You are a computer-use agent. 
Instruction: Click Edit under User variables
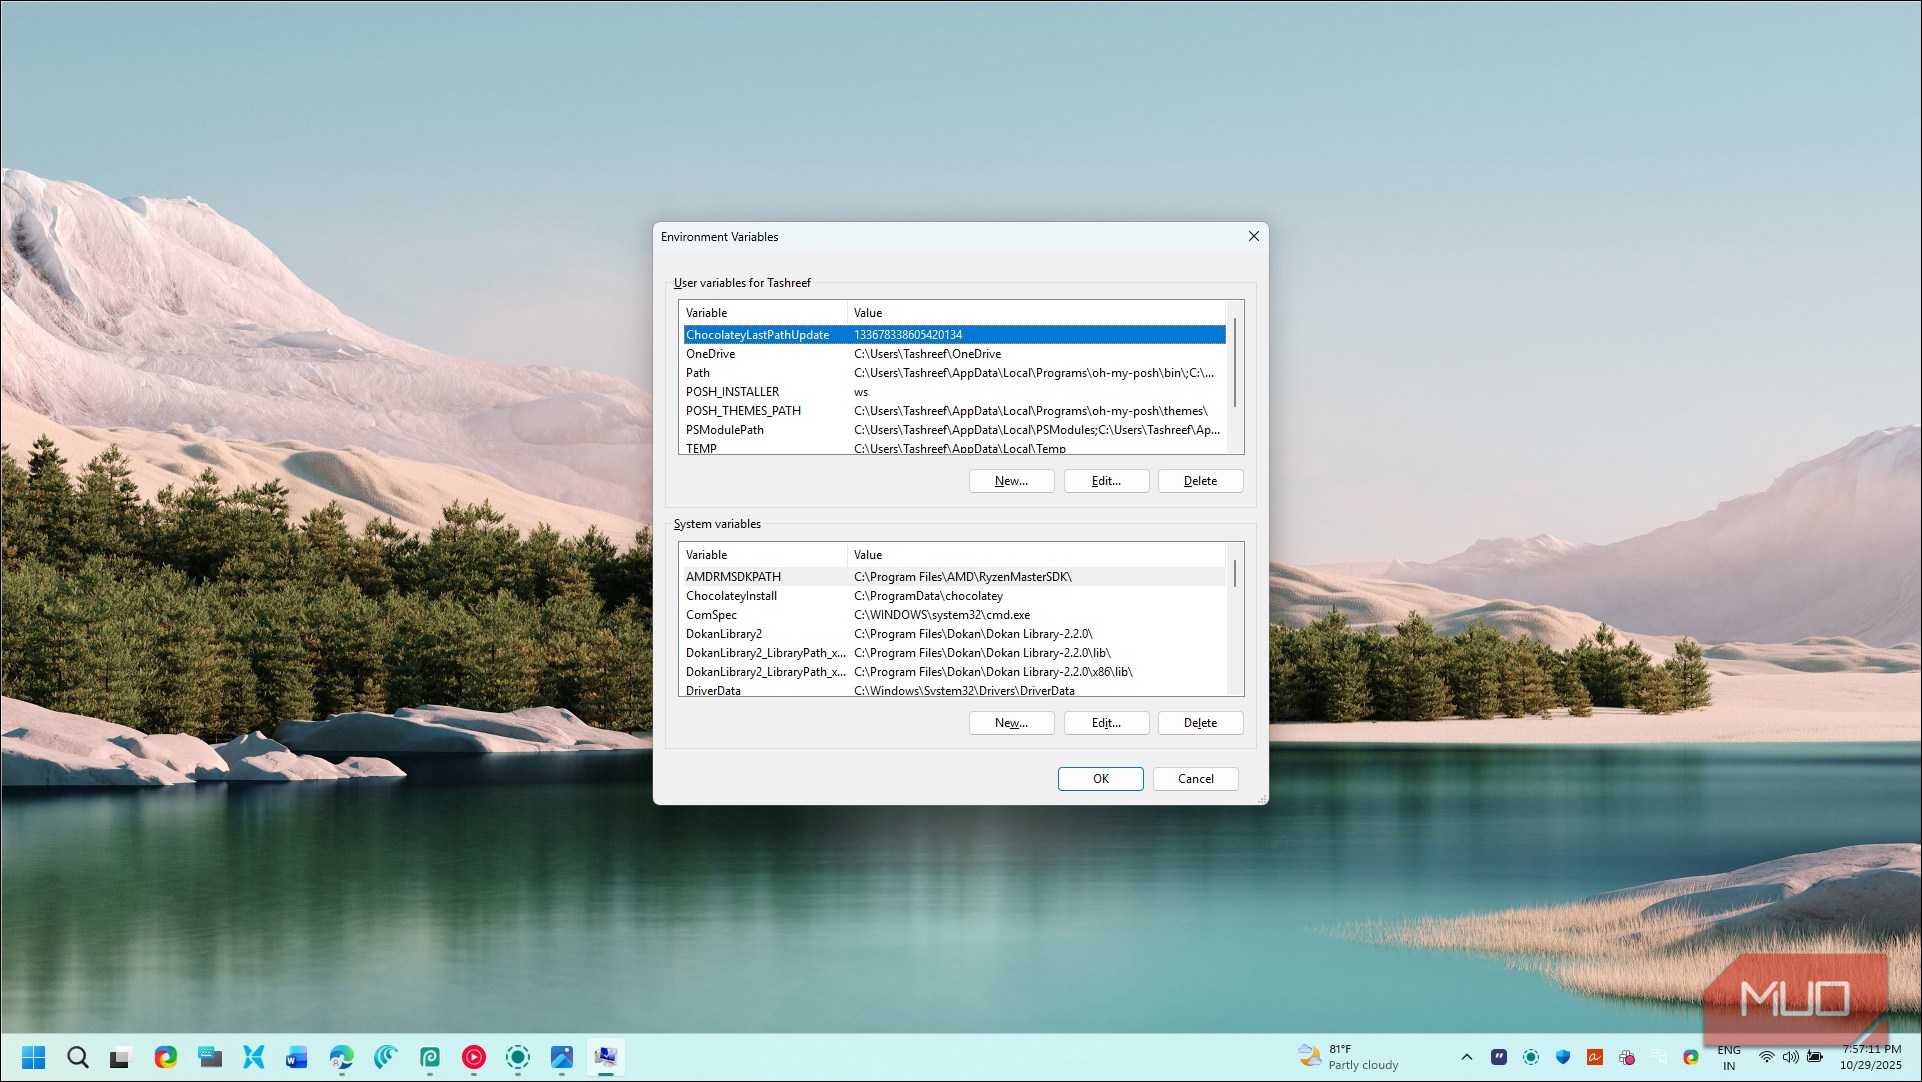point(1106,481)
